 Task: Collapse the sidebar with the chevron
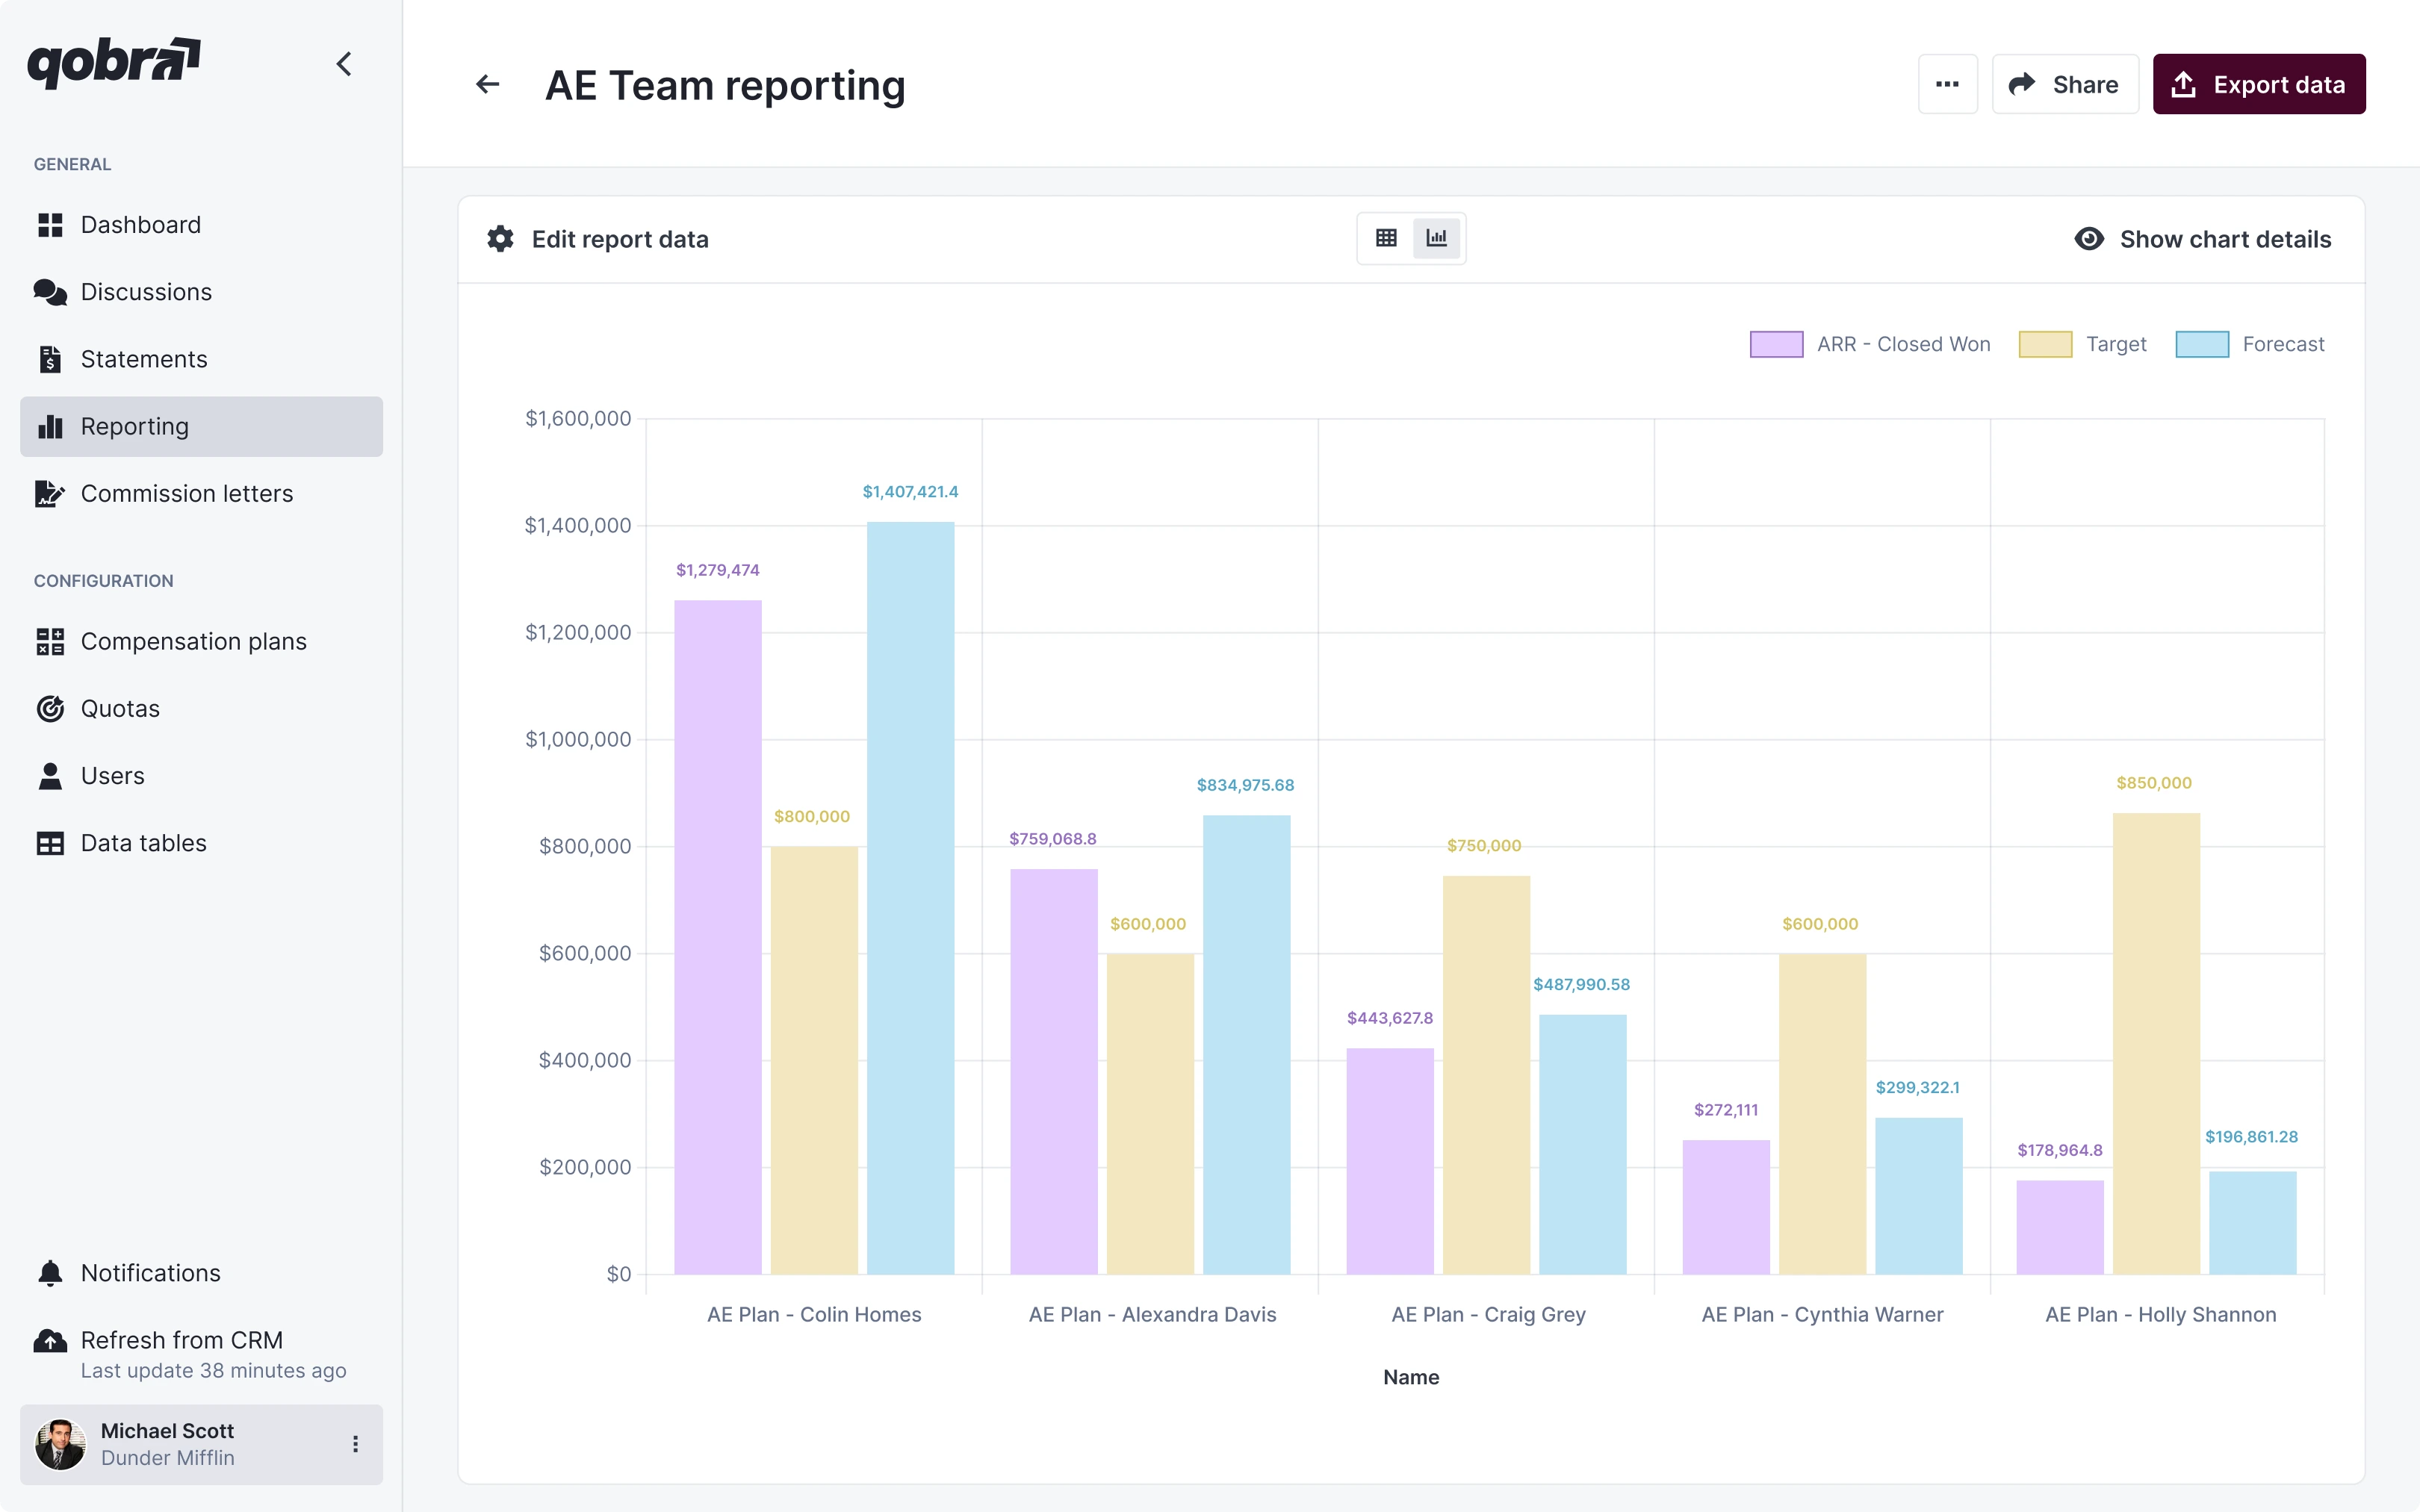click(344, 64)
